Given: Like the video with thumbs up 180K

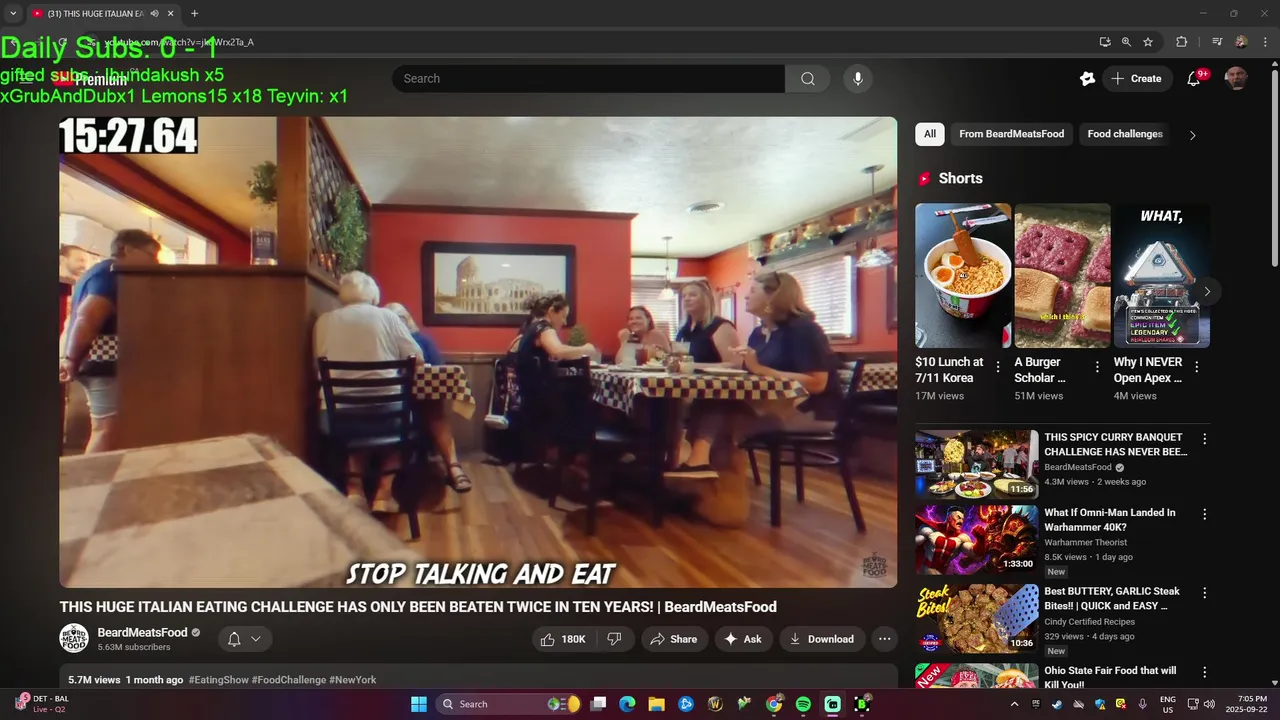Looking at the screenshot, I should pos(563,639).
